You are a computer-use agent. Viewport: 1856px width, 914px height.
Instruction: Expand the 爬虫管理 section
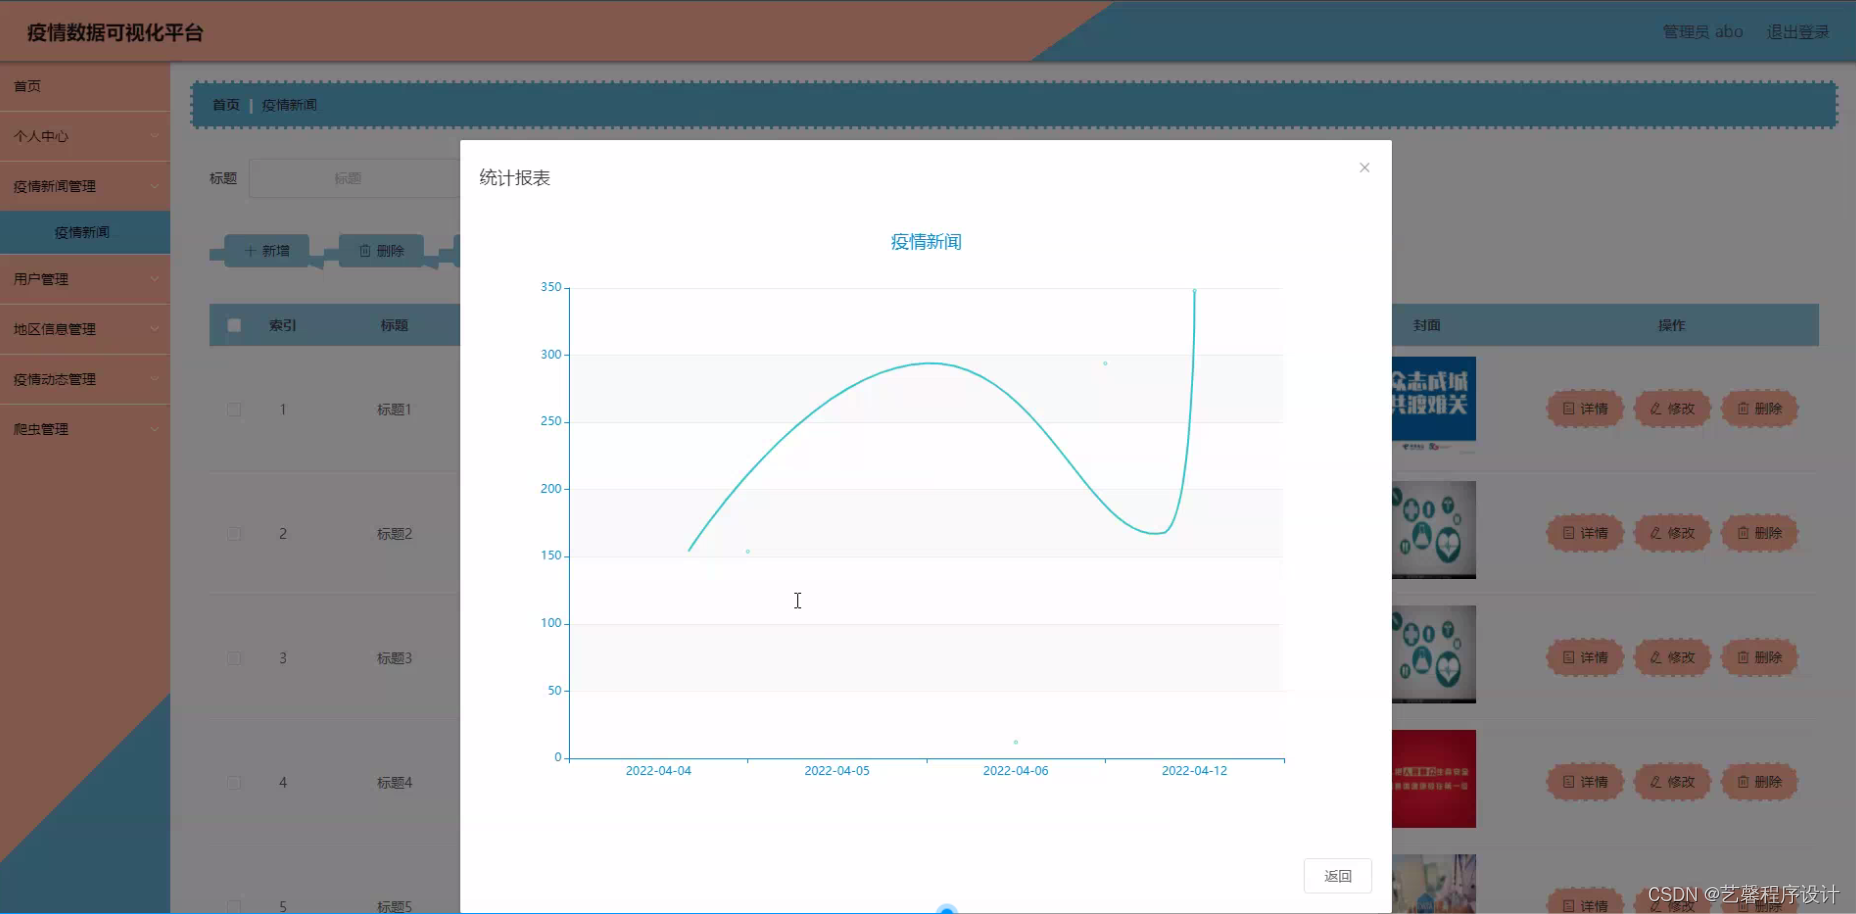85,429
